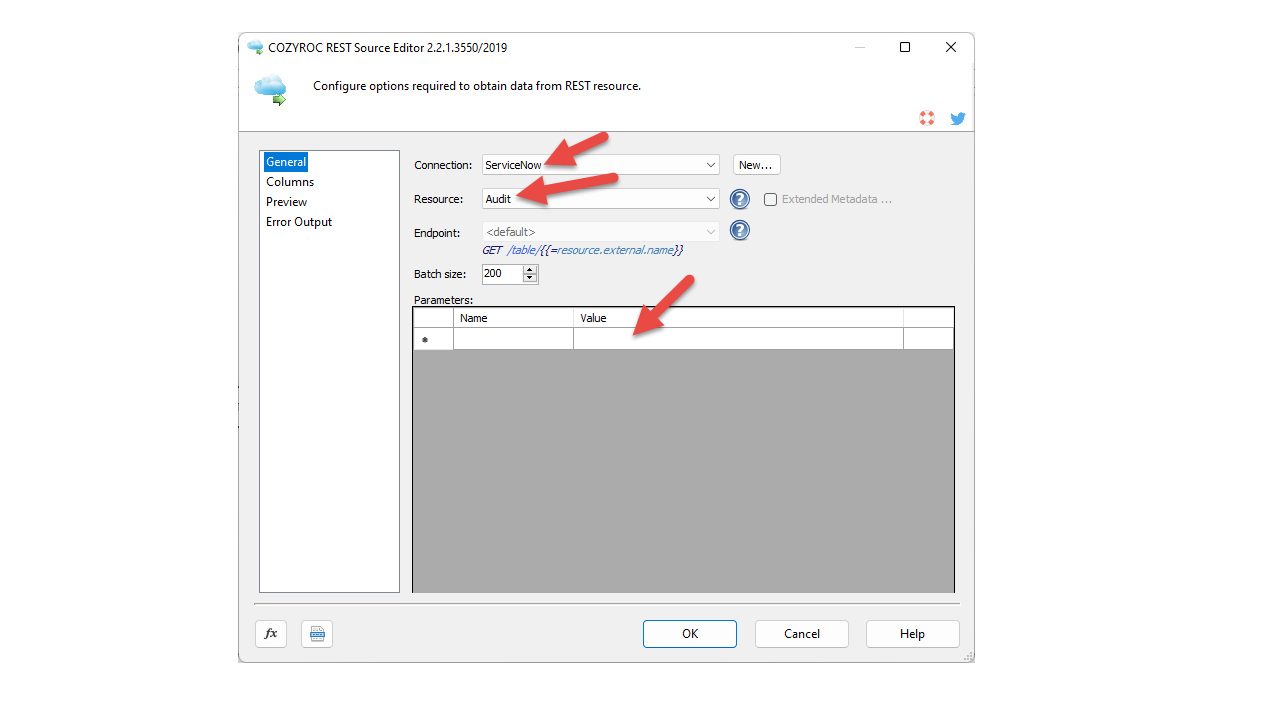The height and width of the screenshot is (720, 1280).
Task: Go to Error Output page
Action: click(299, 222)
